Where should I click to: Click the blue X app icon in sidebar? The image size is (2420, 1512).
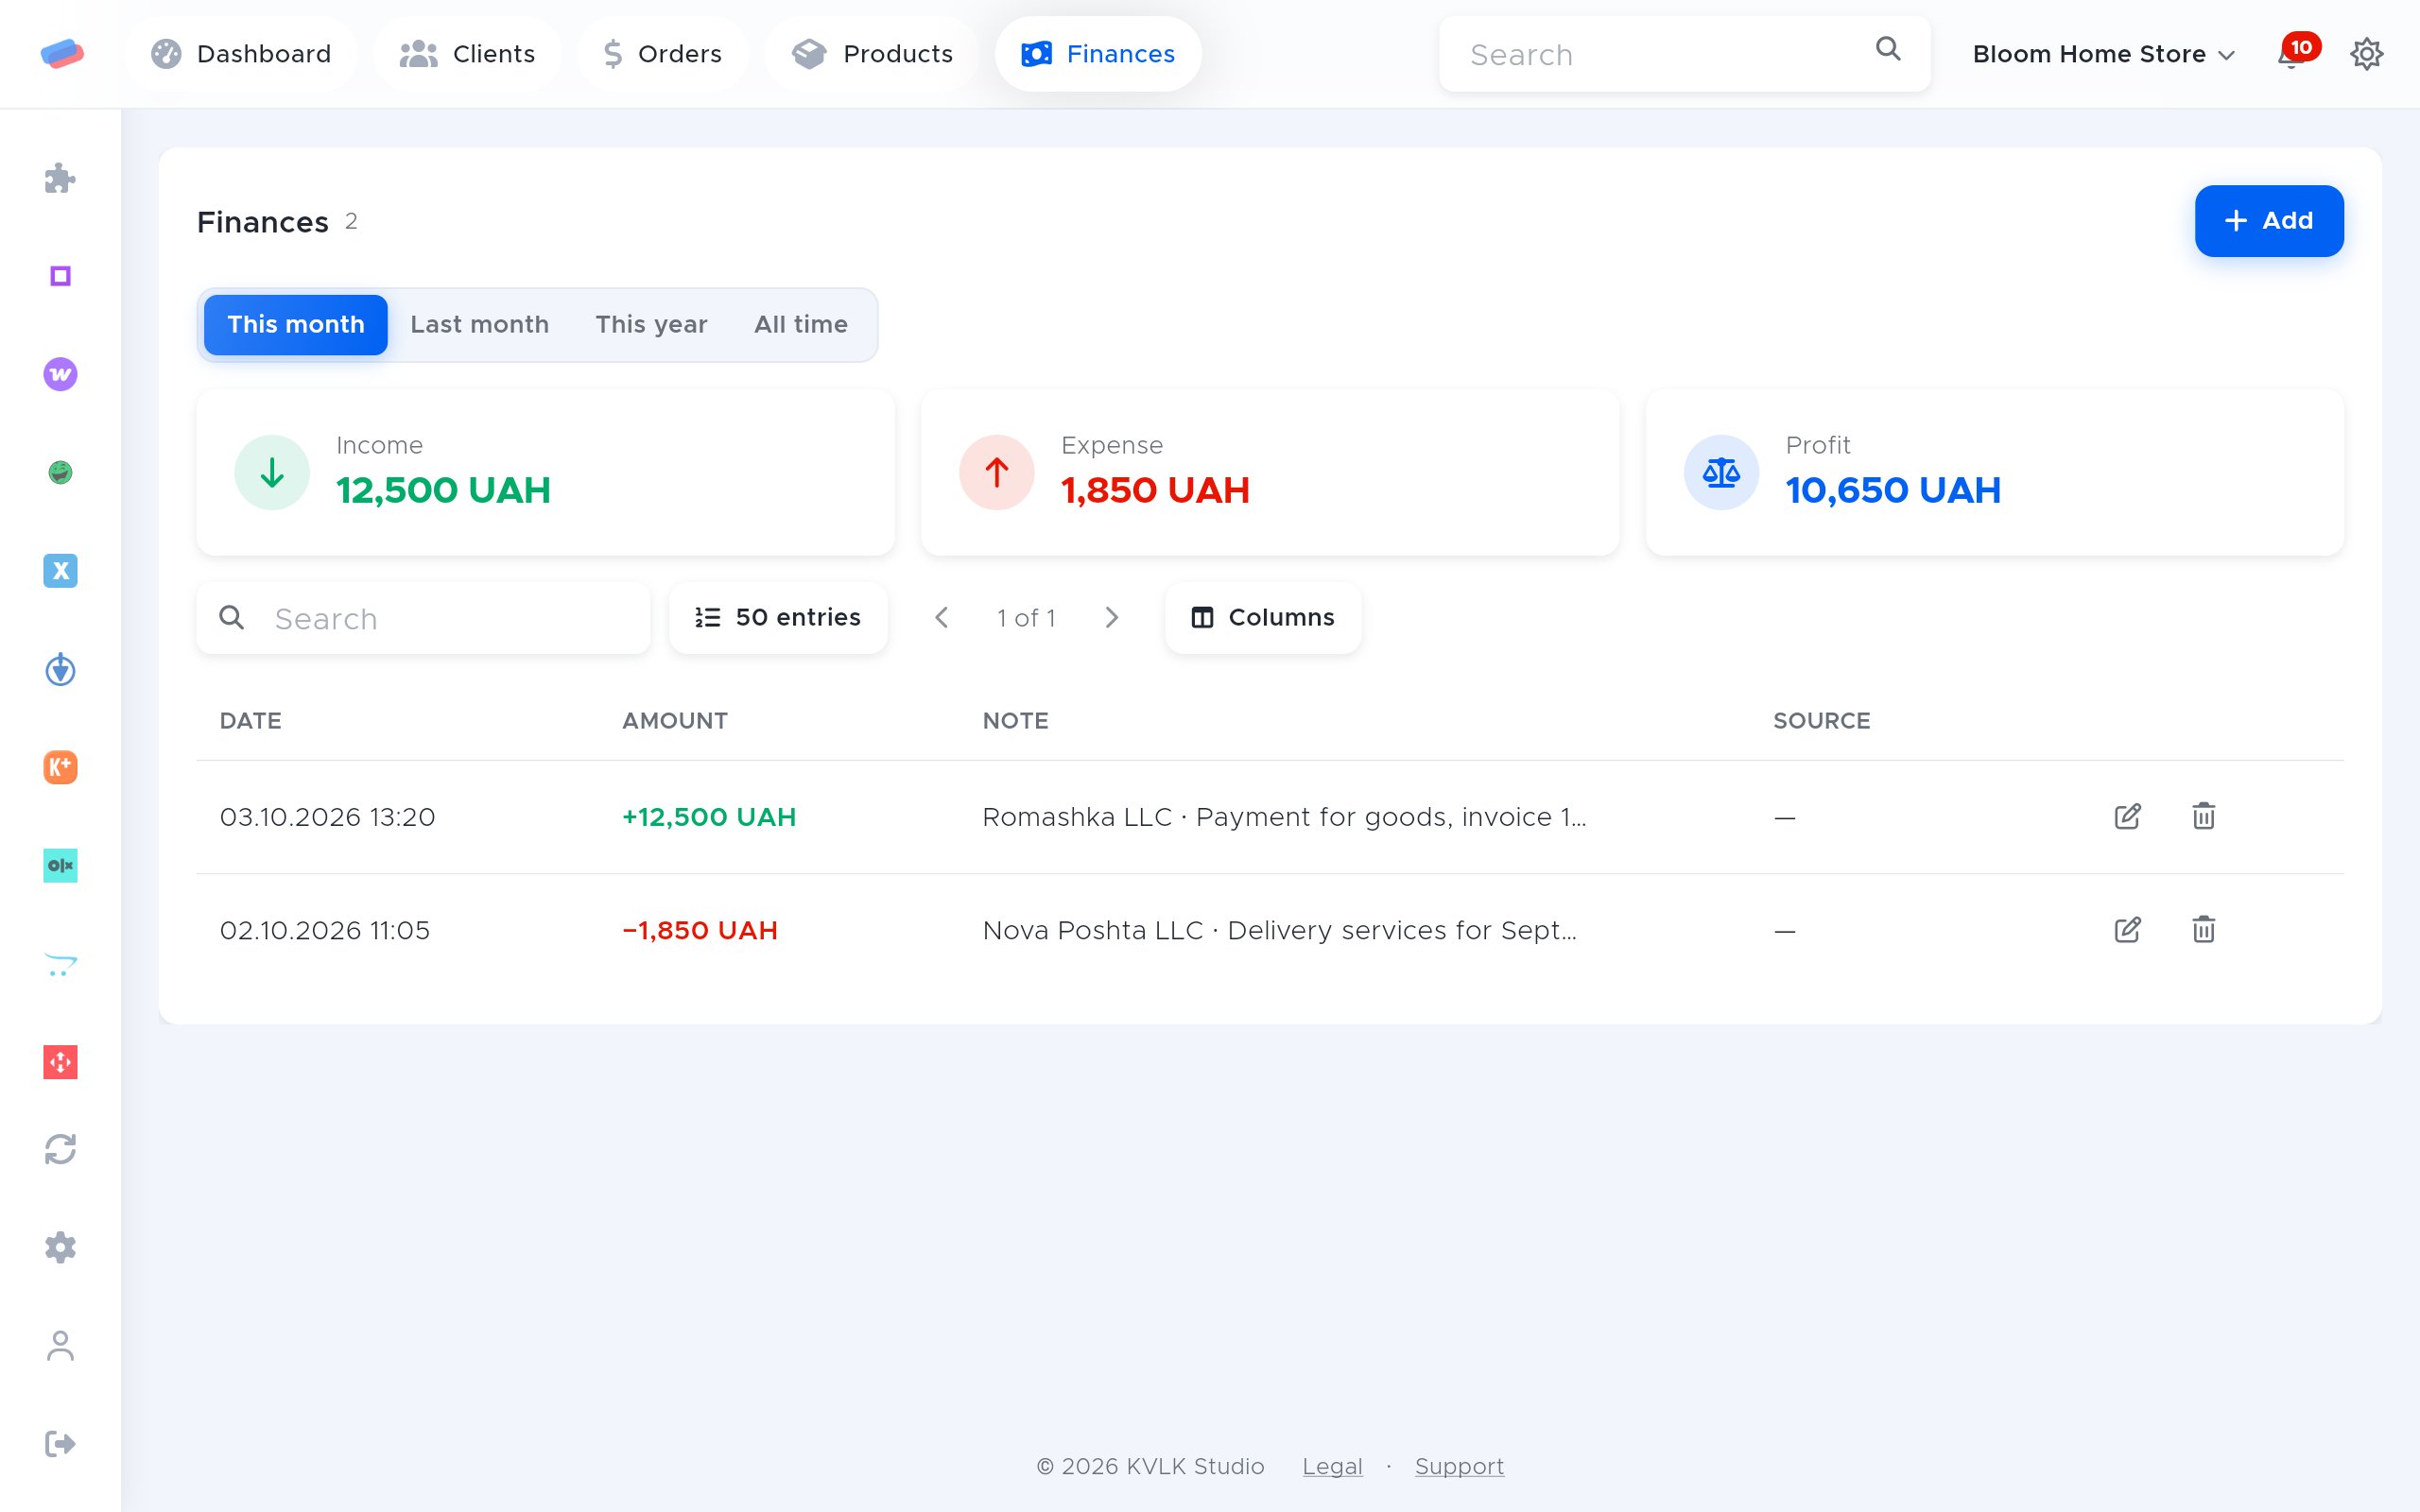(x=60, y=571)
